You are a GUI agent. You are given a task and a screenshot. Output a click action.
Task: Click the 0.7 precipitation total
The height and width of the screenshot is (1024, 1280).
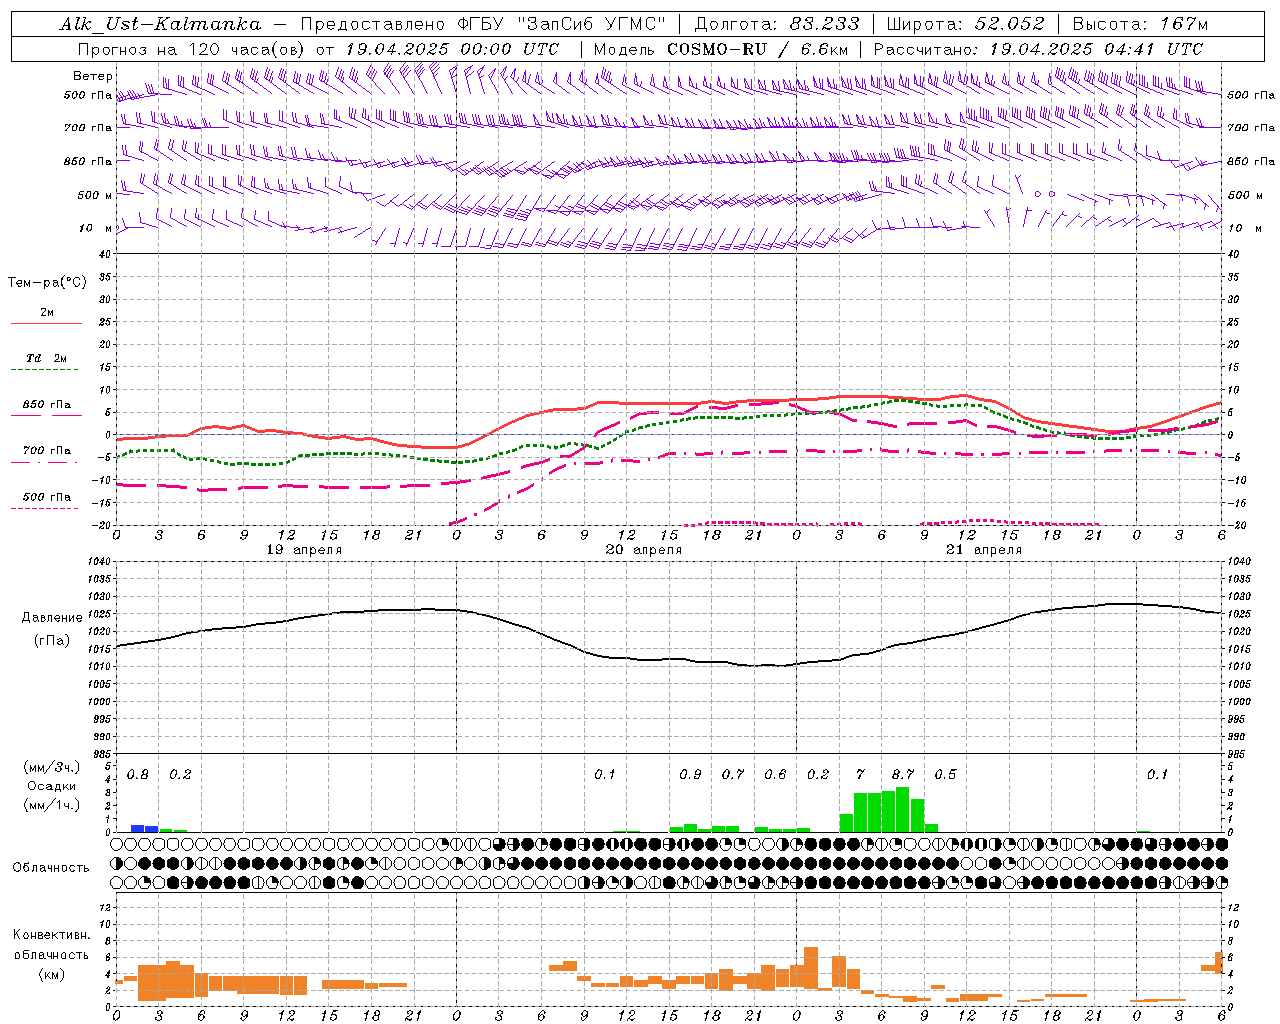click(733, 775)
